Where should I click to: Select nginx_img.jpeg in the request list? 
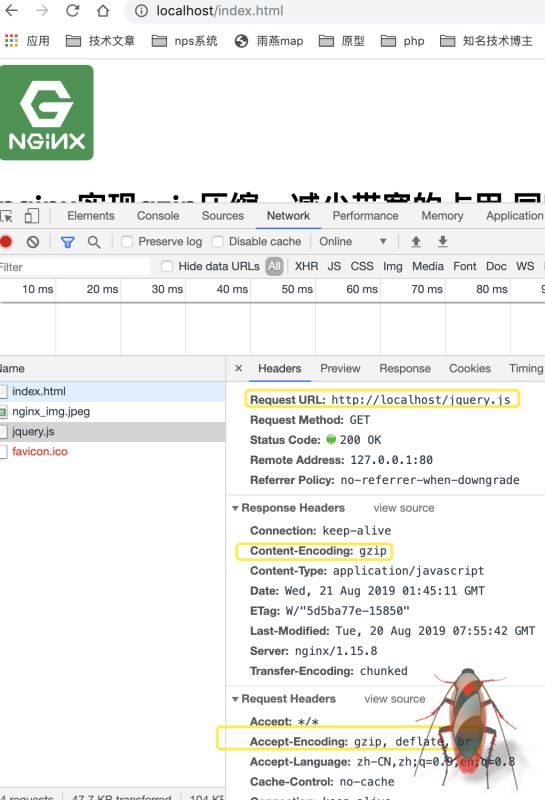coord(112,412)
